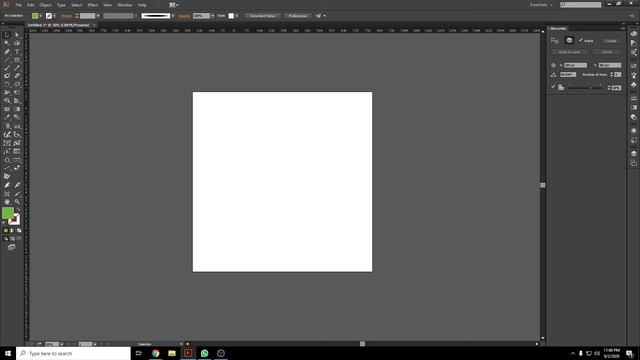Select the Pen tool
Viewport: 640px width, 360px height.
click(7, 51)
